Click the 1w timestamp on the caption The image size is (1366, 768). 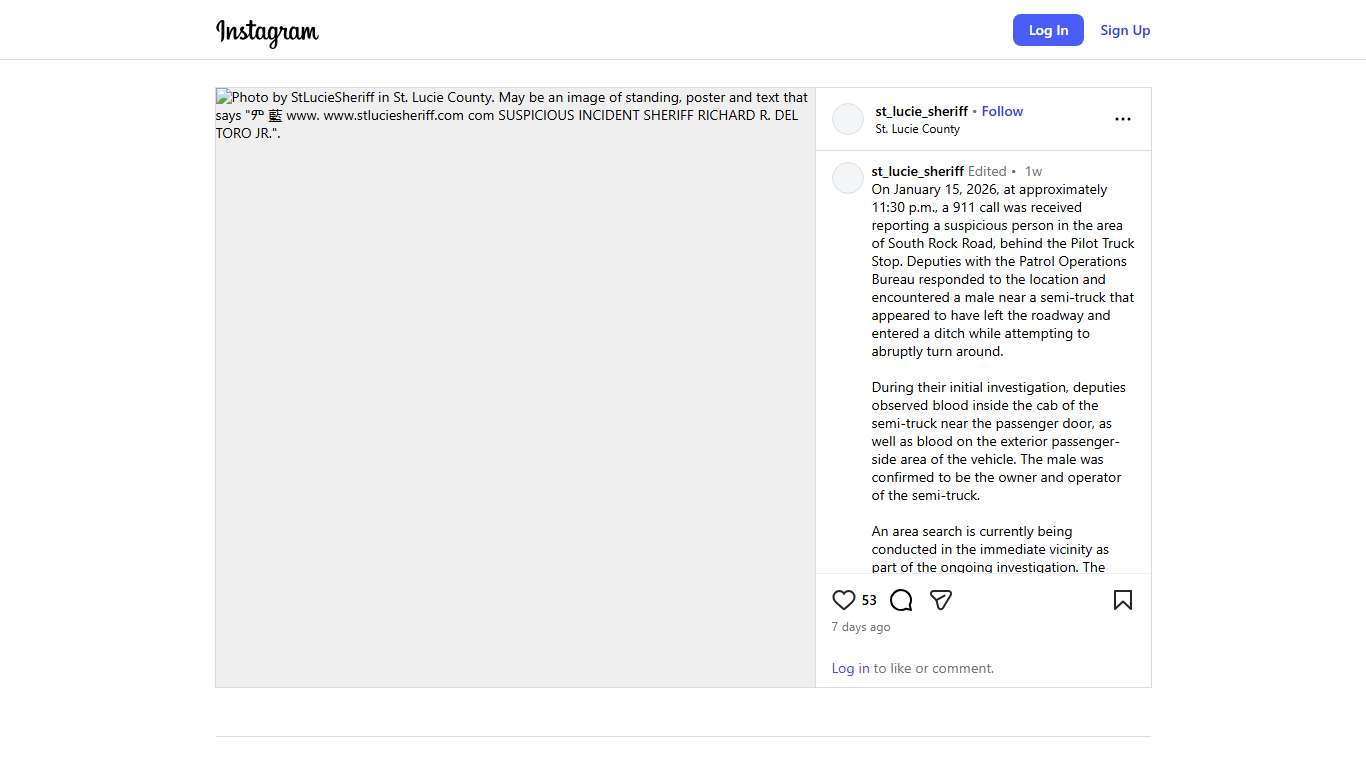[1033, 171]
